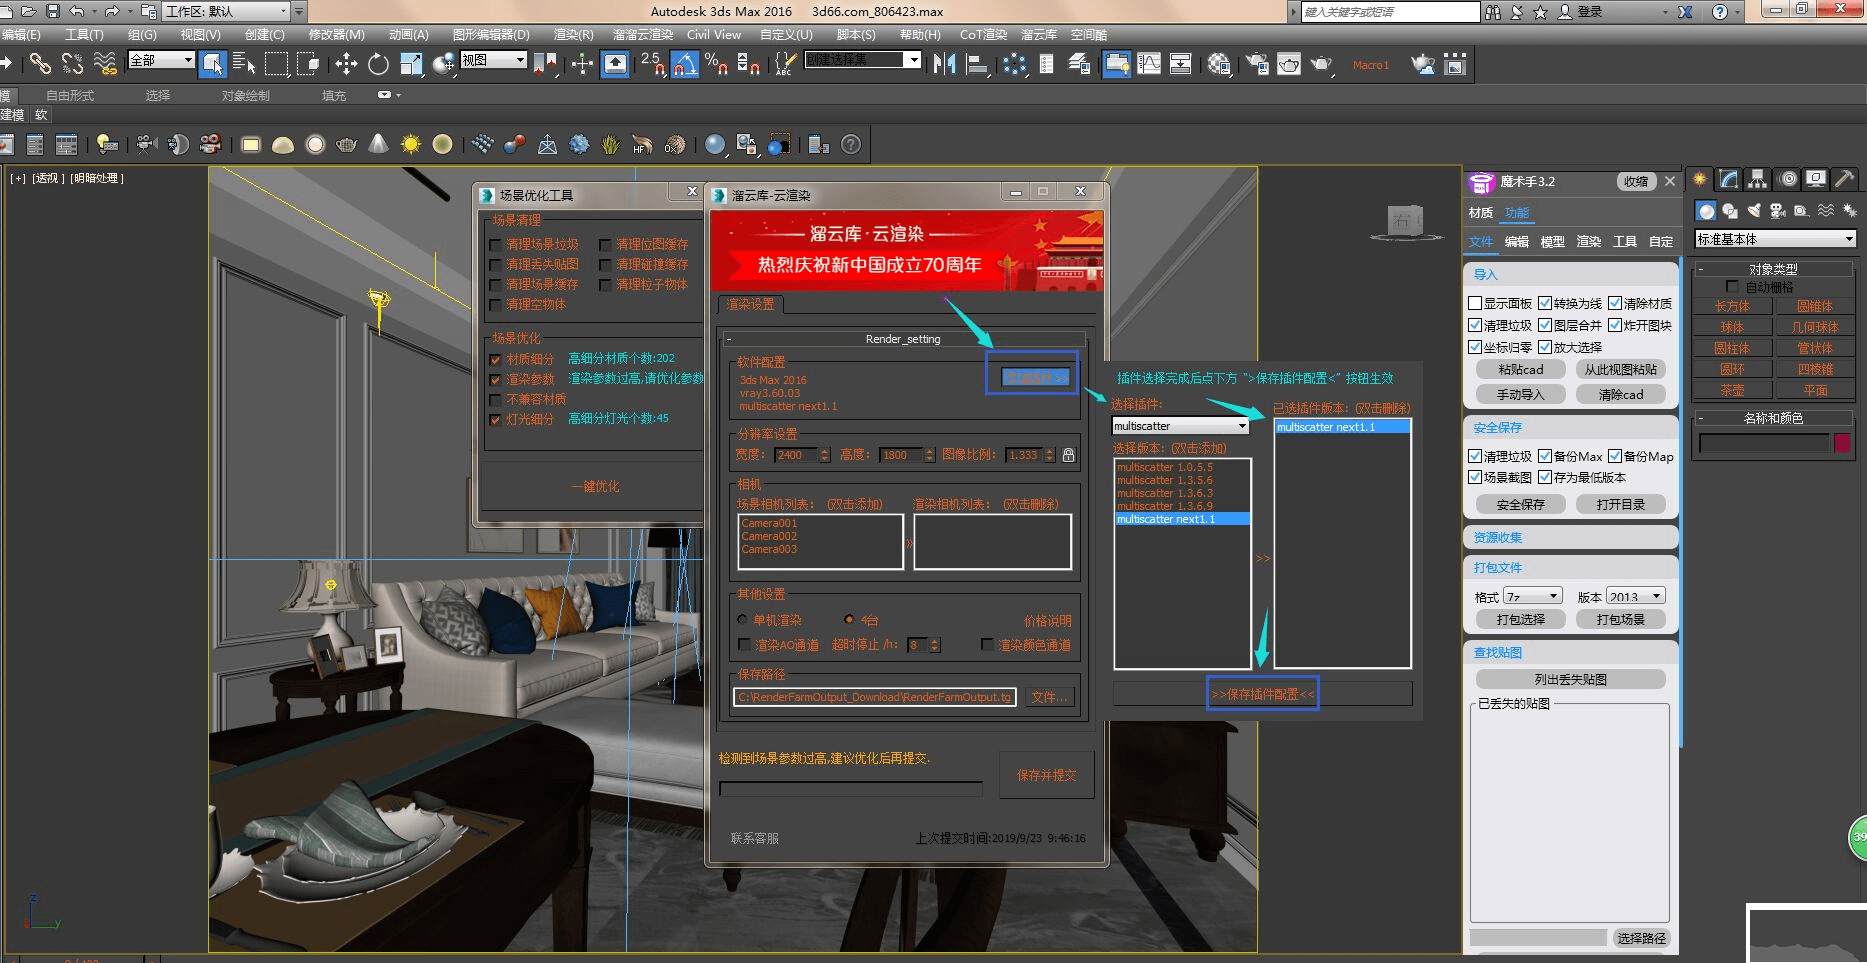This screenshot has width=1867, height=963.
Task: Click the Angle Snap toggle icon
Action: pyautogui.click(x=685, y=65)
